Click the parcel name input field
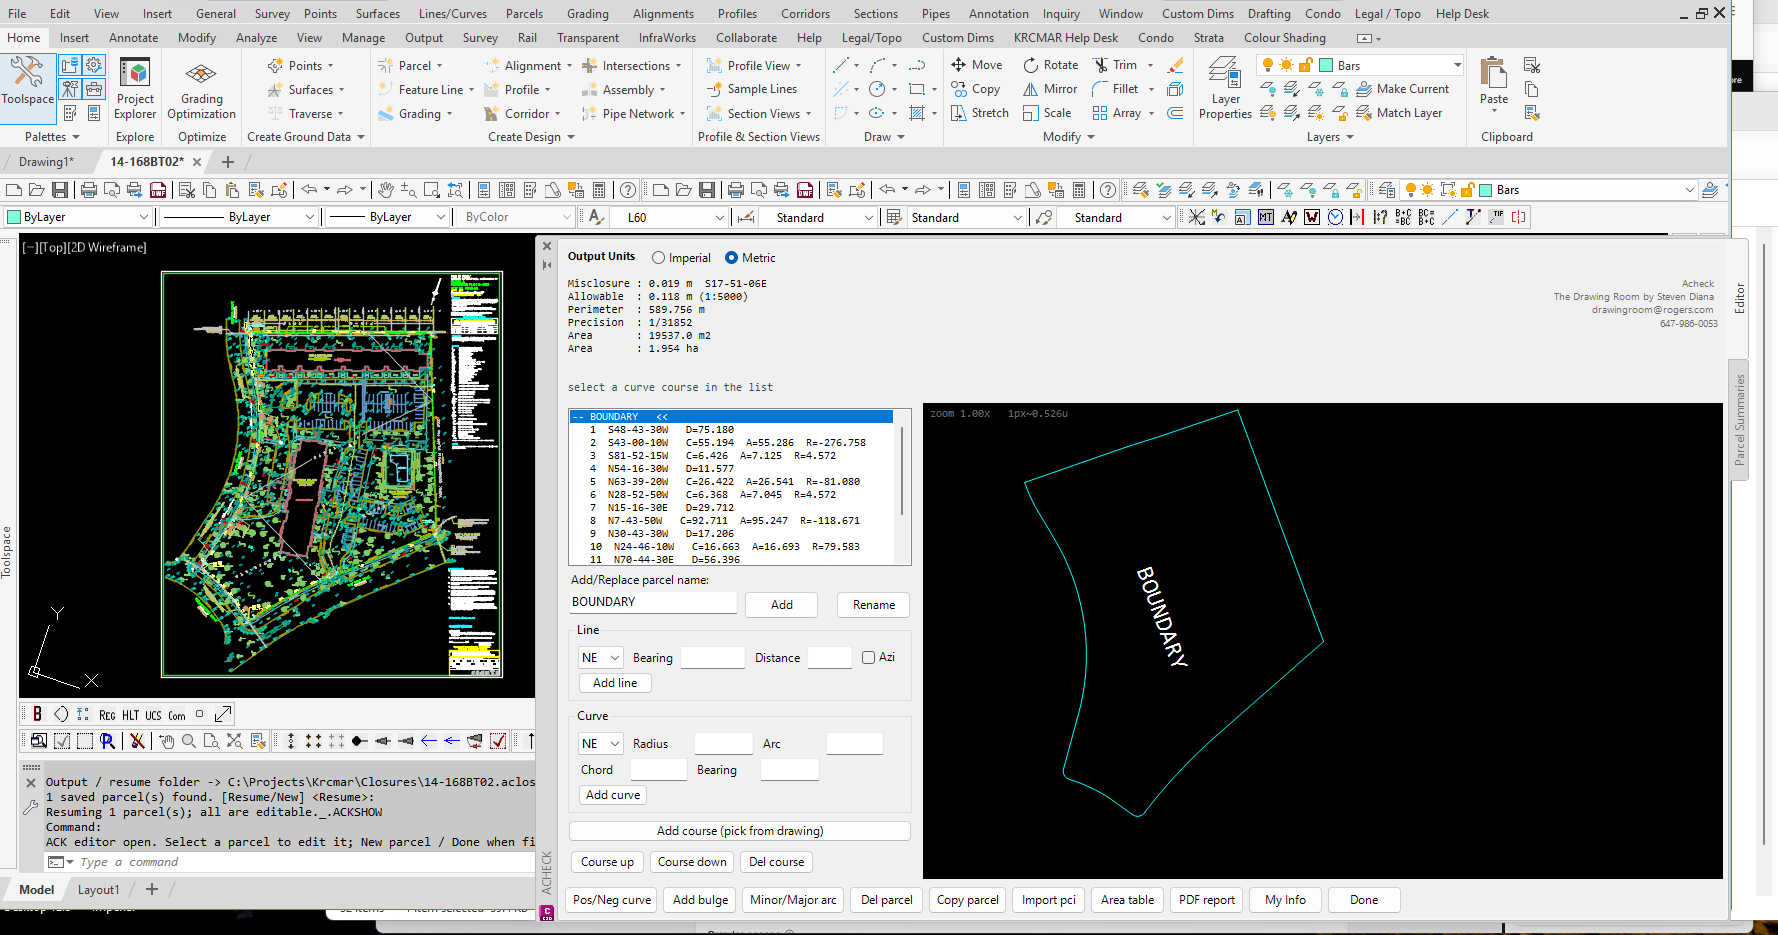The image size is (1778, 935). pos(653,602)
